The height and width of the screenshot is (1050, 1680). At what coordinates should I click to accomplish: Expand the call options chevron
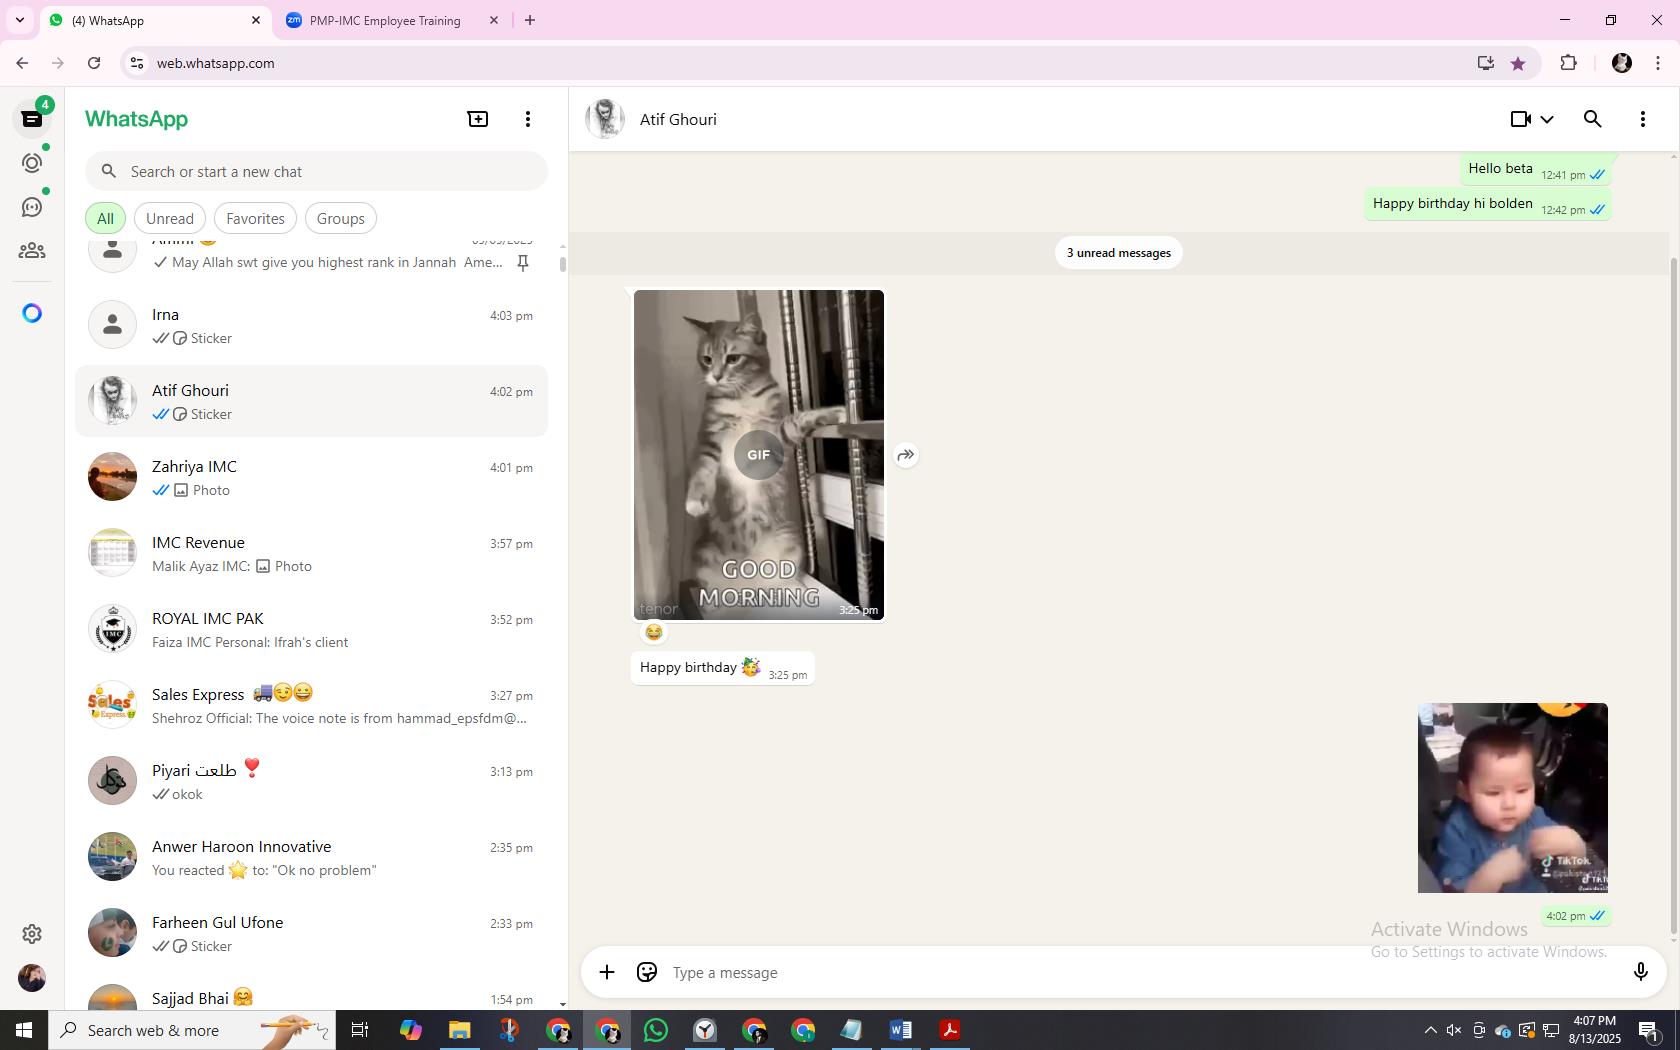point(1547,120)
